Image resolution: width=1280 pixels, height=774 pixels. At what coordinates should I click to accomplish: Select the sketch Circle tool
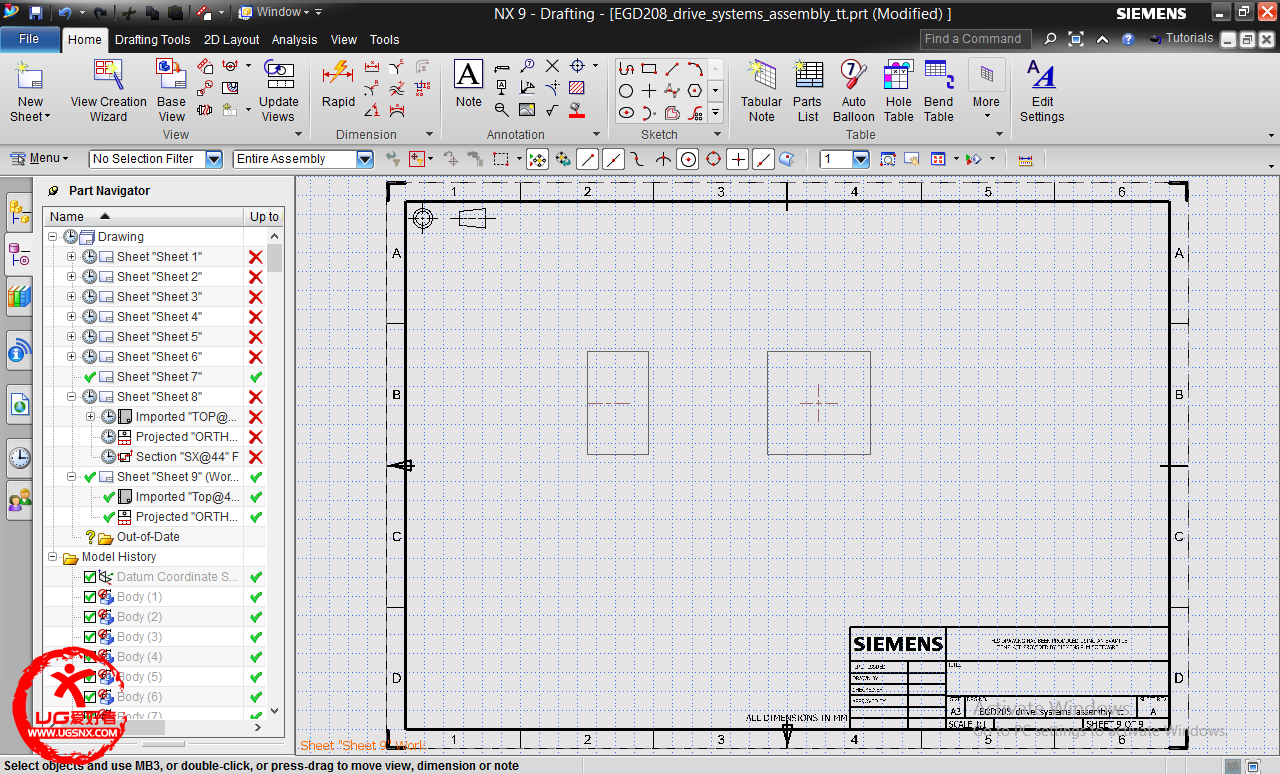click(626, 91)
